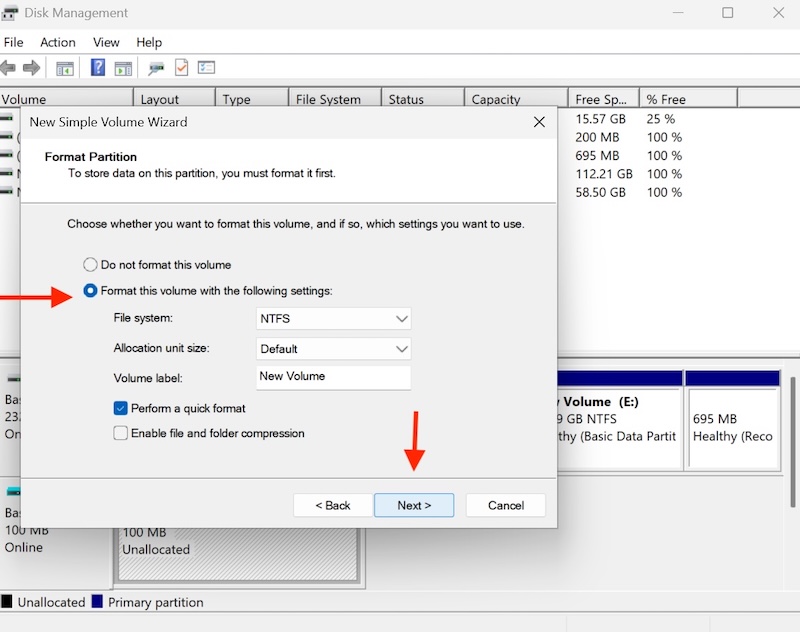The image size is (800, 632).
Task: Click the Volume label text field
Action: [334, 377]
